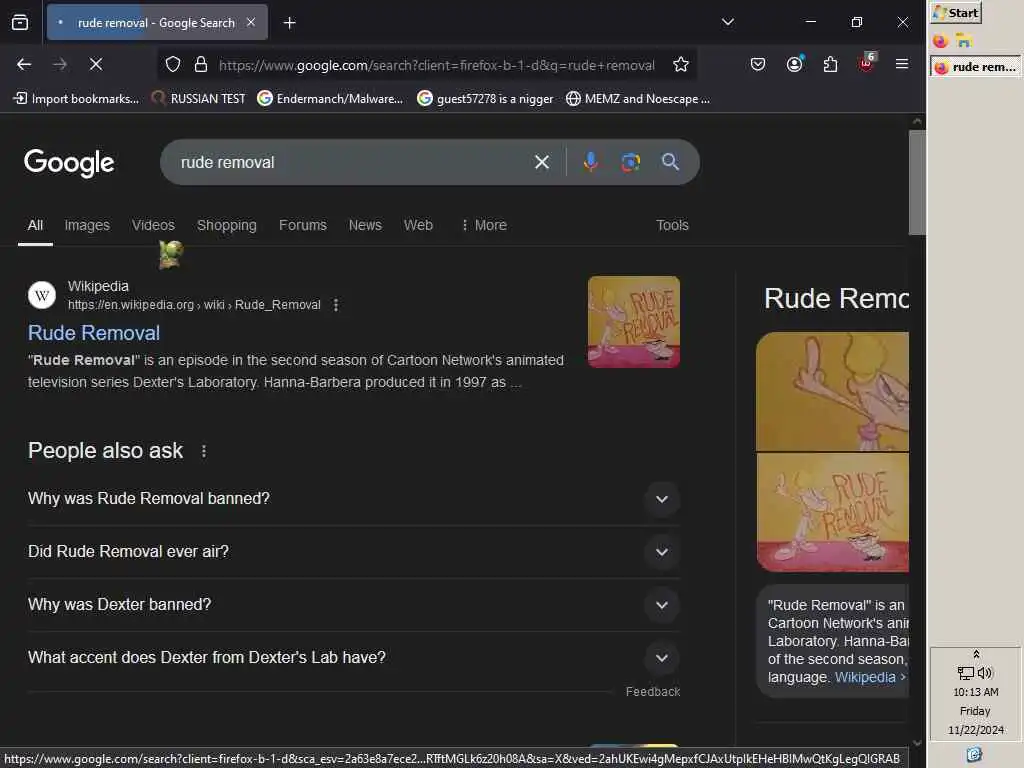This screenshot has width=1024, height=768.
Task: Click the top knowledge panel image
Action: click(x=832, y=391)
